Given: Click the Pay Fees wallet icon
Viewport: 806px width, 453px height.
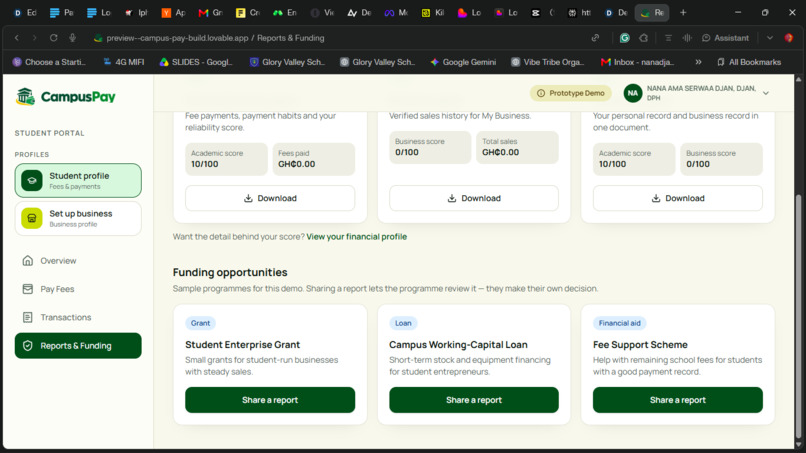Looking at the screenshot, I should click(28, 289).
